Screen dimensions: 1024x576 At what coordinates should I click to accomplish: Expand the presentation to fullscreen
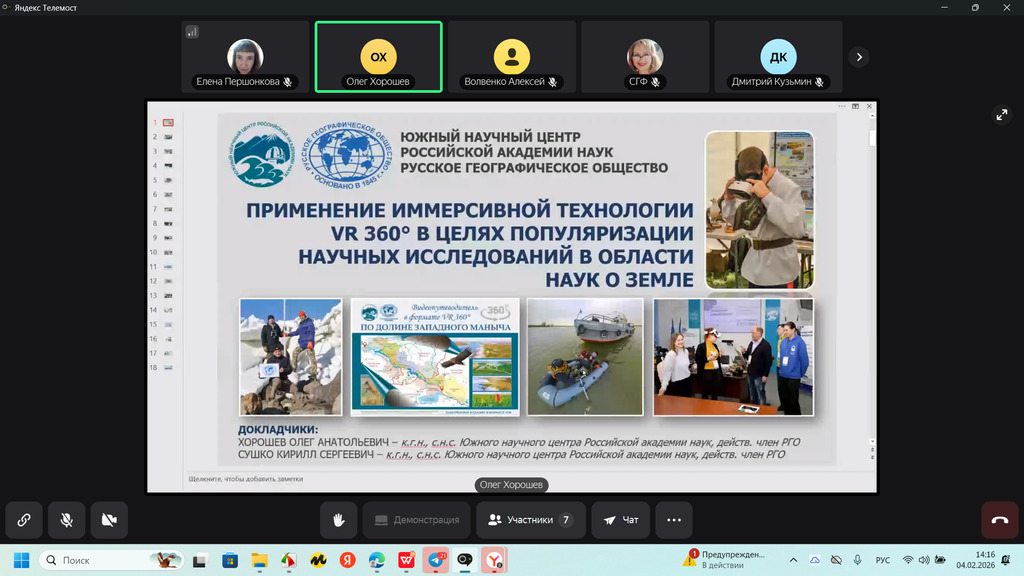point(1002,115)
